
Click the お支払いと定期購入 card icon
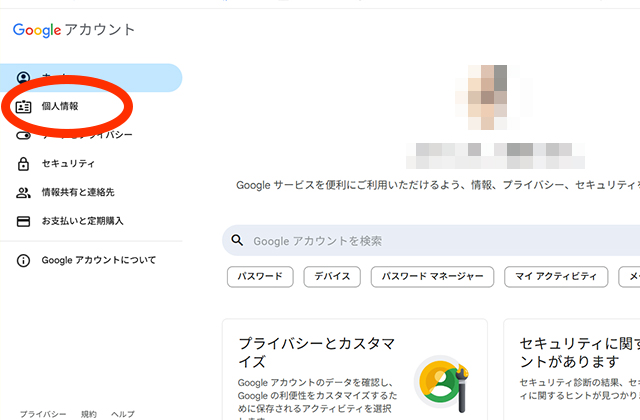tap(23, 221)
